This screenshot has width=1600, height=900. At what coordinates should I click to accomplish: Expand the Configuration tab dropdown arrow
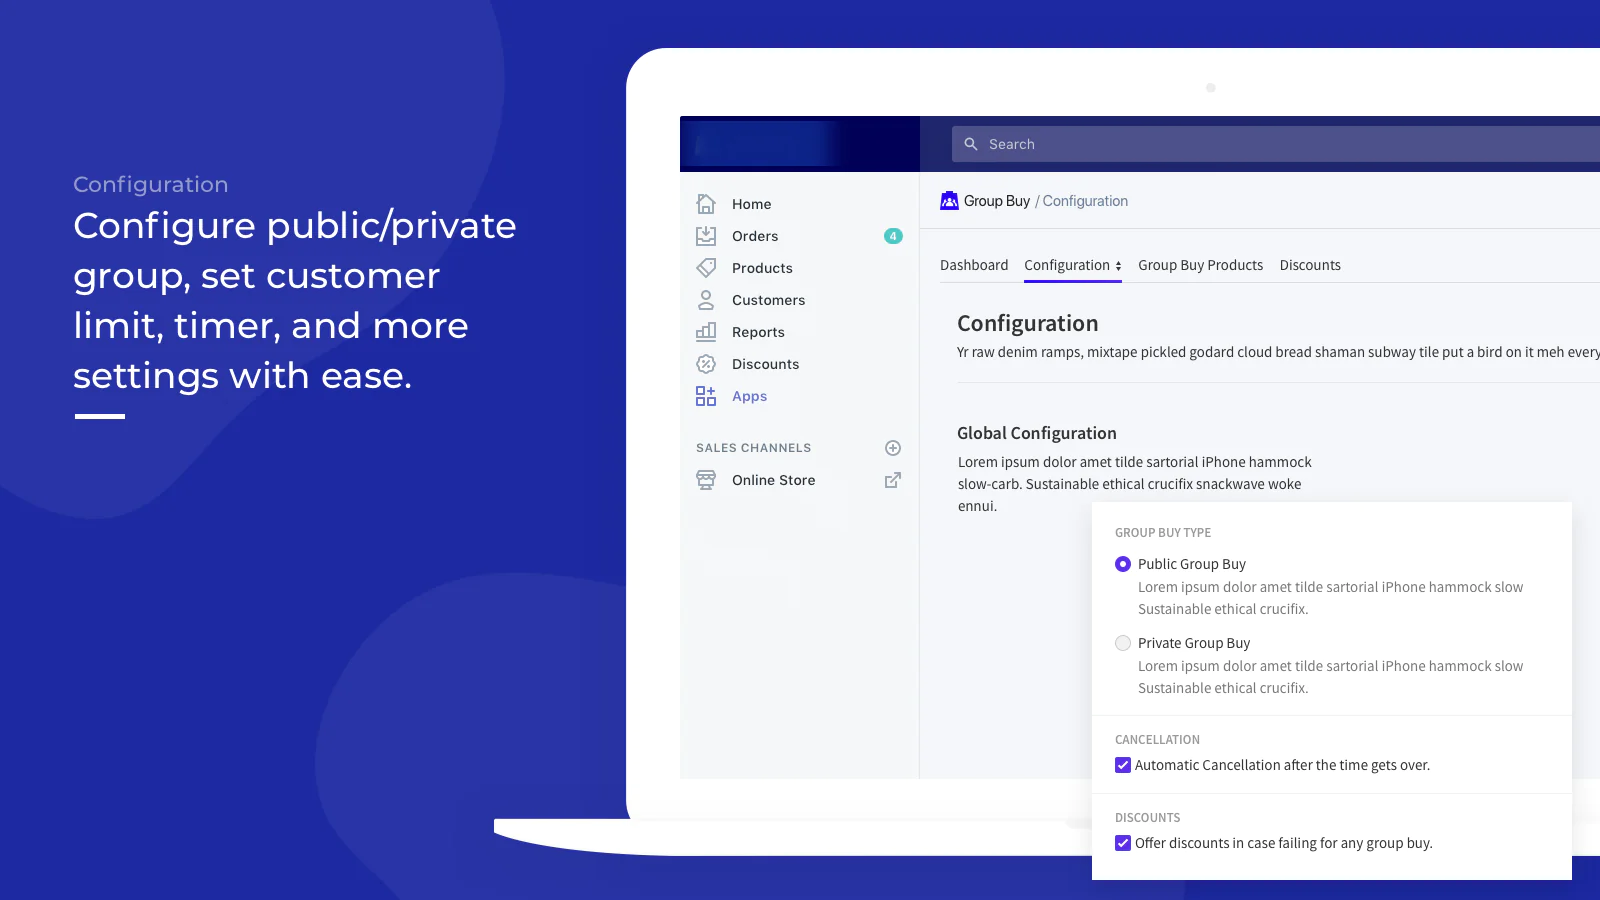[x=1118, y=266]
